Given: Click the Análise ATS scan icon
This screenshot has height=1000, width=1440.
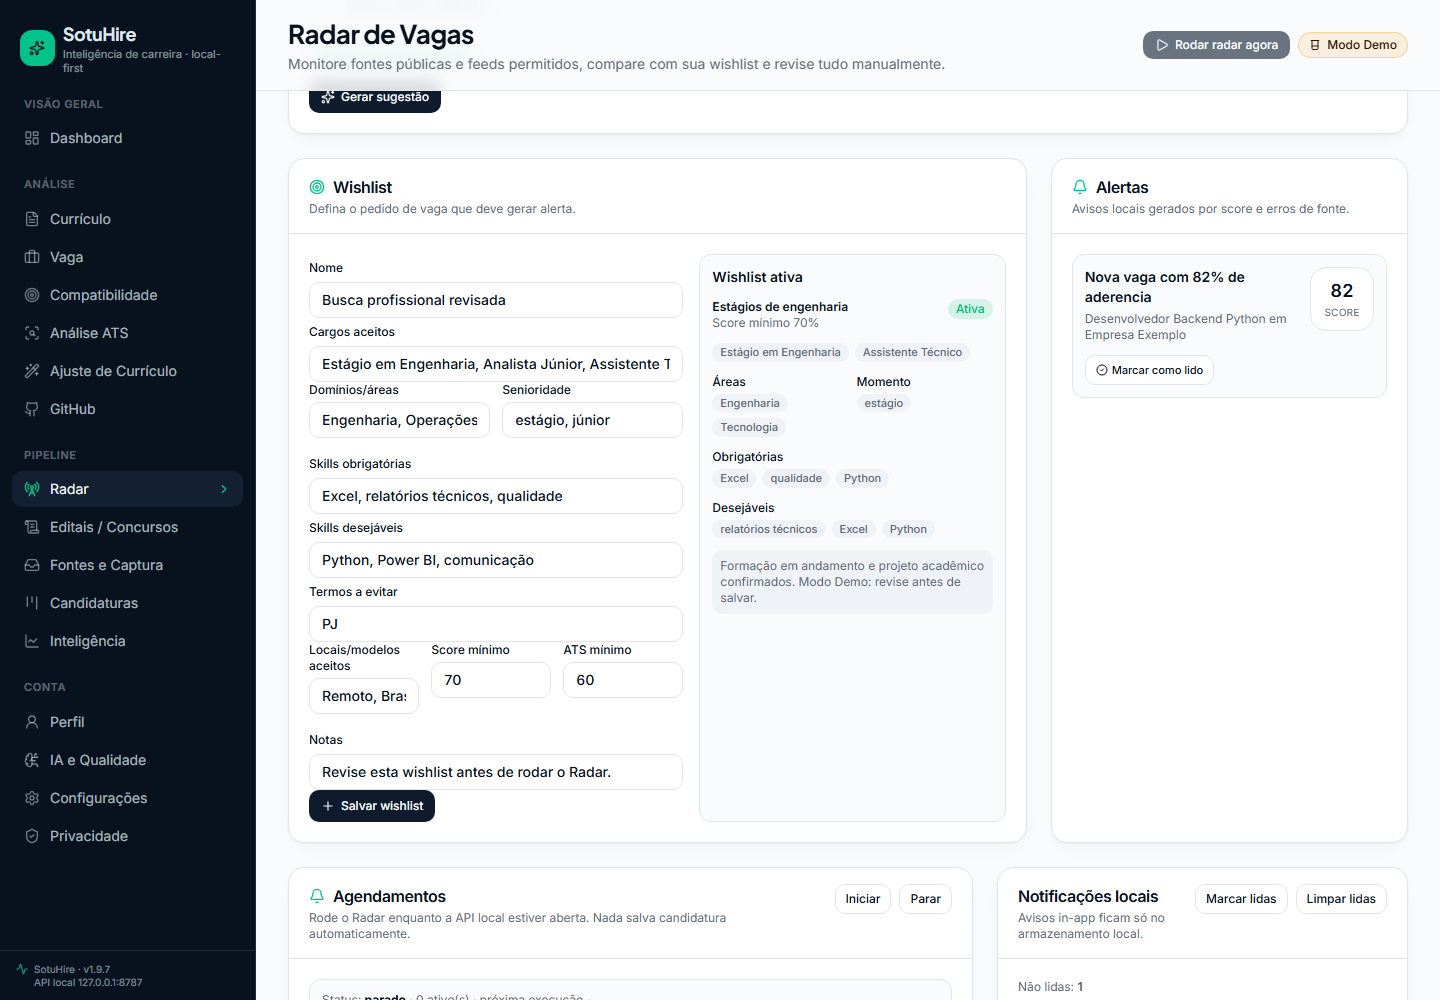Looking at the screenshot, I should (x=32, y=333).
